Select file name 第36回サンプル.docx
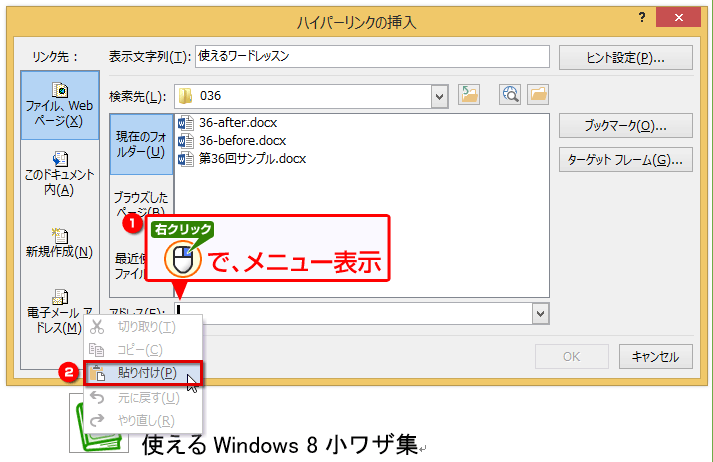 click(x=252, y=159)
